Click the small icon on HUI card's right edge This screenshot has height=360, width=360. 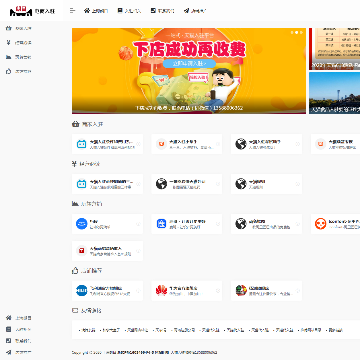pos(139,291)
